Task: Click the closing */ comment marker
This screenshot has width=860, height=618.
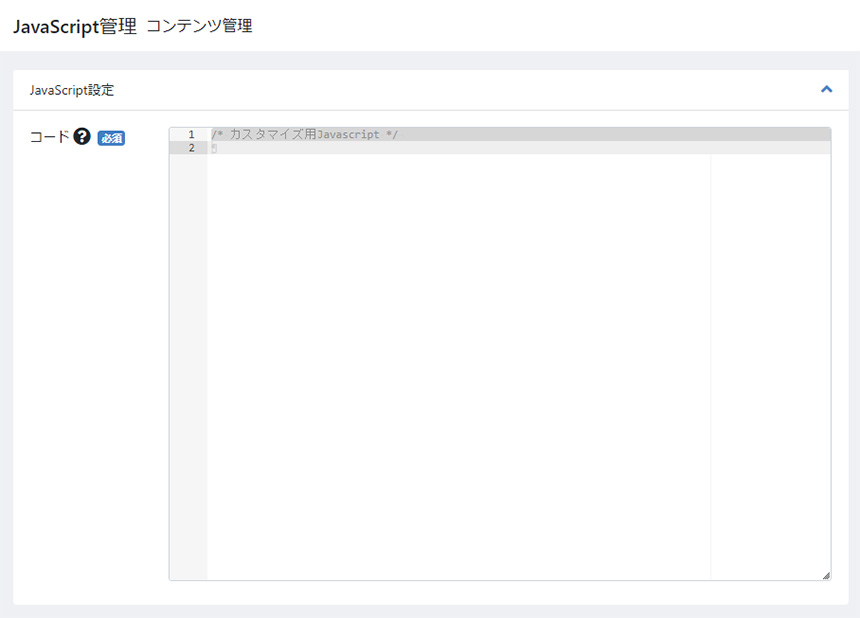Action: pos(392,134)
